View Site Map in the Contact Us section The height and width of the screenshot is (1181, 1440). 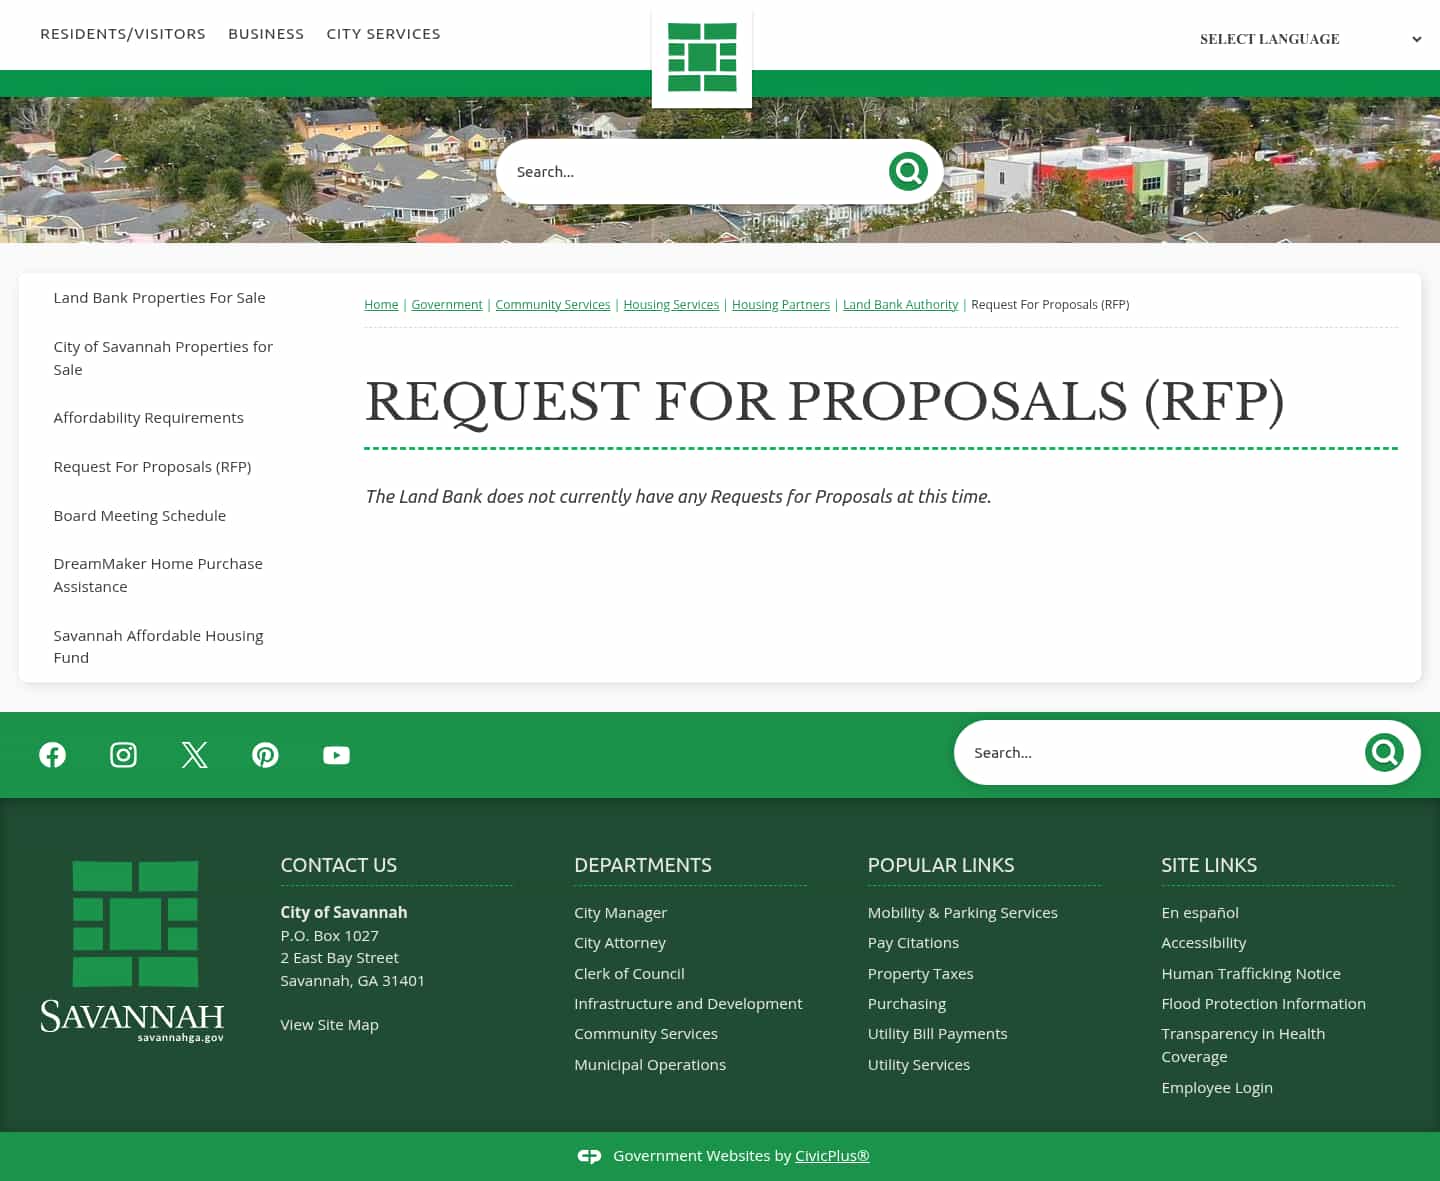click(x=329, y=1024)
